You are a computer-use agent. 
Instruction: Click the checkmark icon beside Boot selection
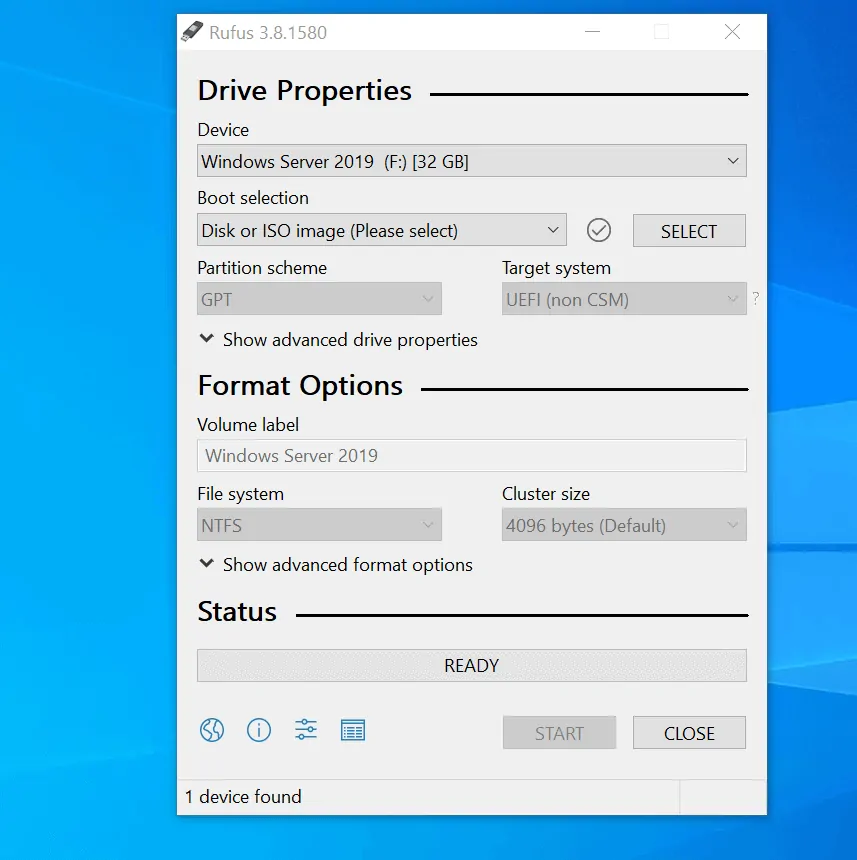[598, 230]
